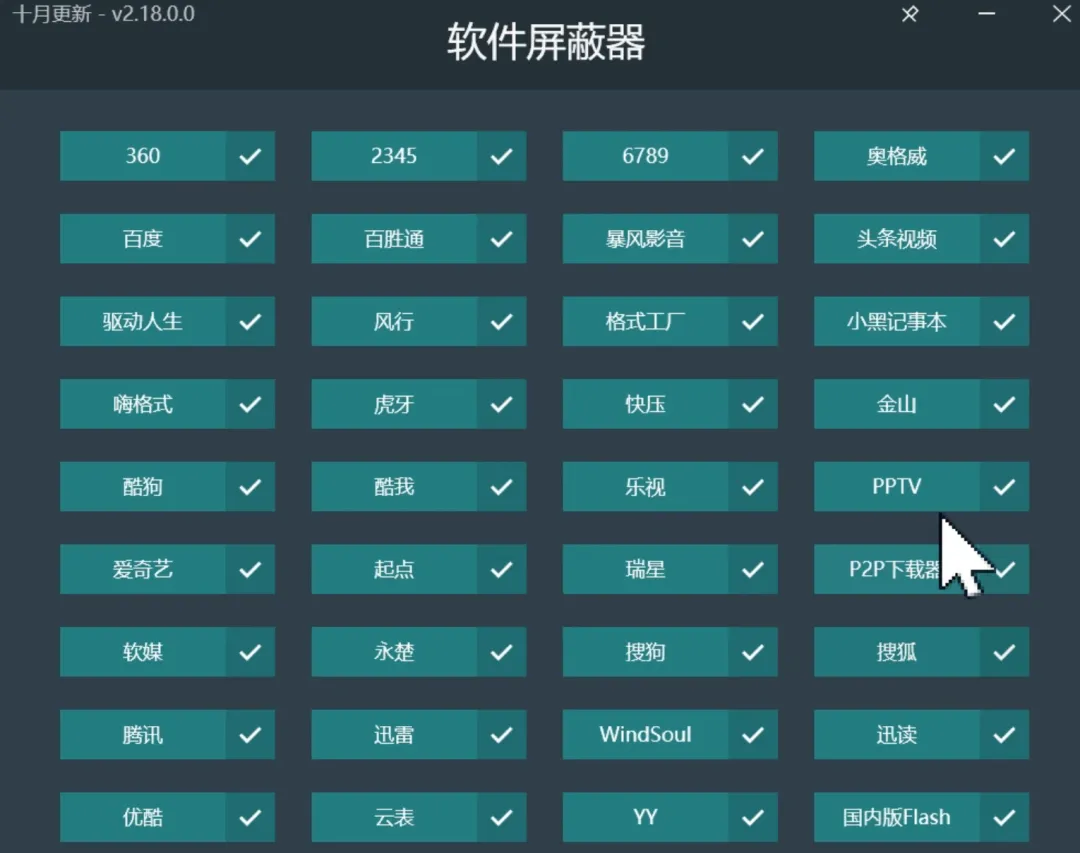The height and width of the screenshot is (853, 1080).
Task: Toggle the 奥格威 checkmark
Action: tap(1004, 156)
